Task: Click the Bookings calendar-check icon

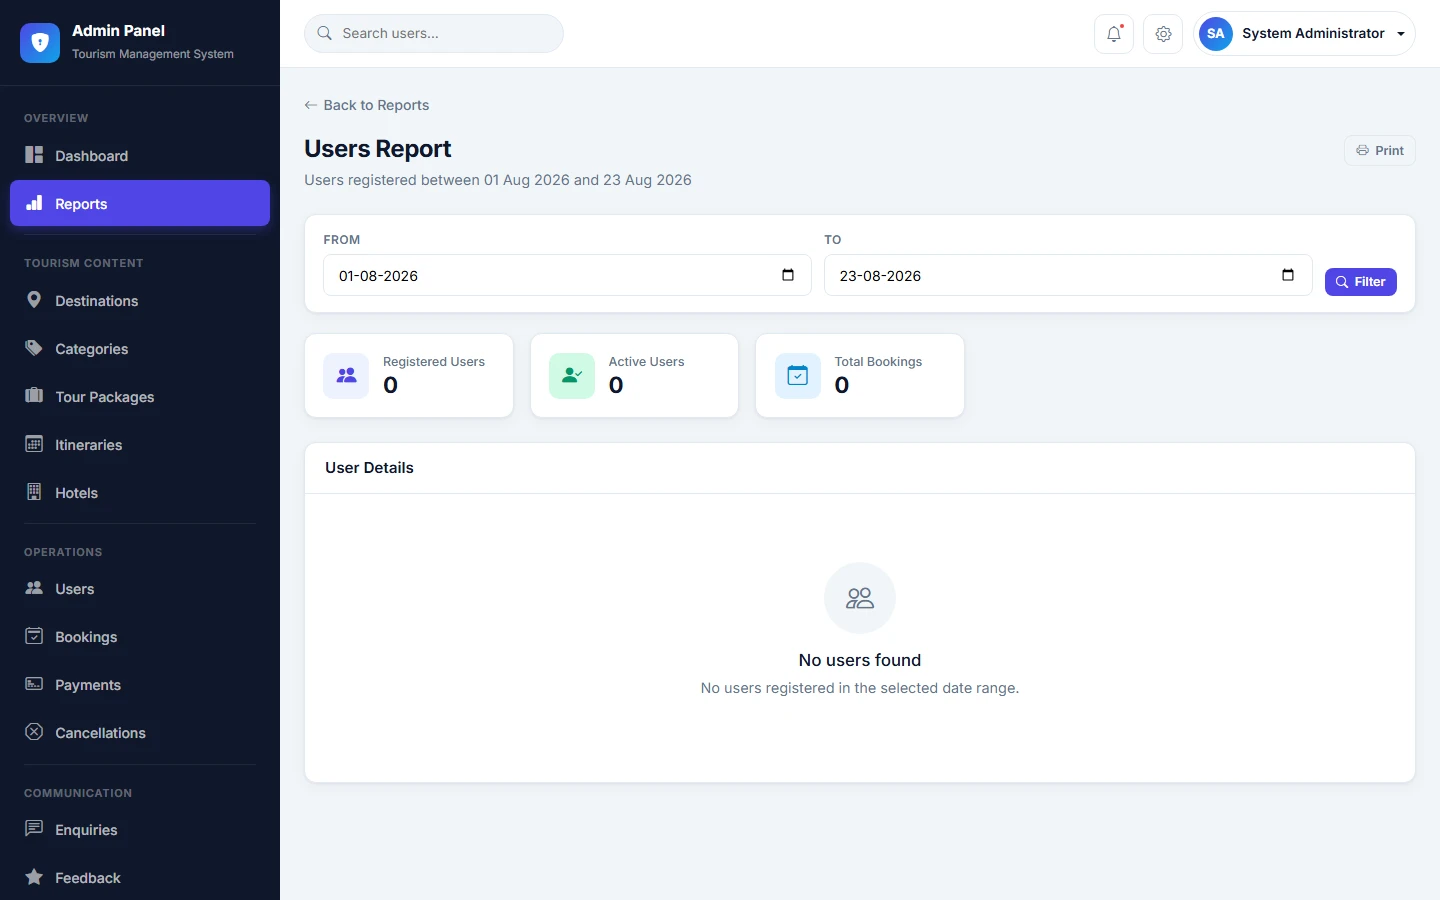Action: (x=34, y=636)
